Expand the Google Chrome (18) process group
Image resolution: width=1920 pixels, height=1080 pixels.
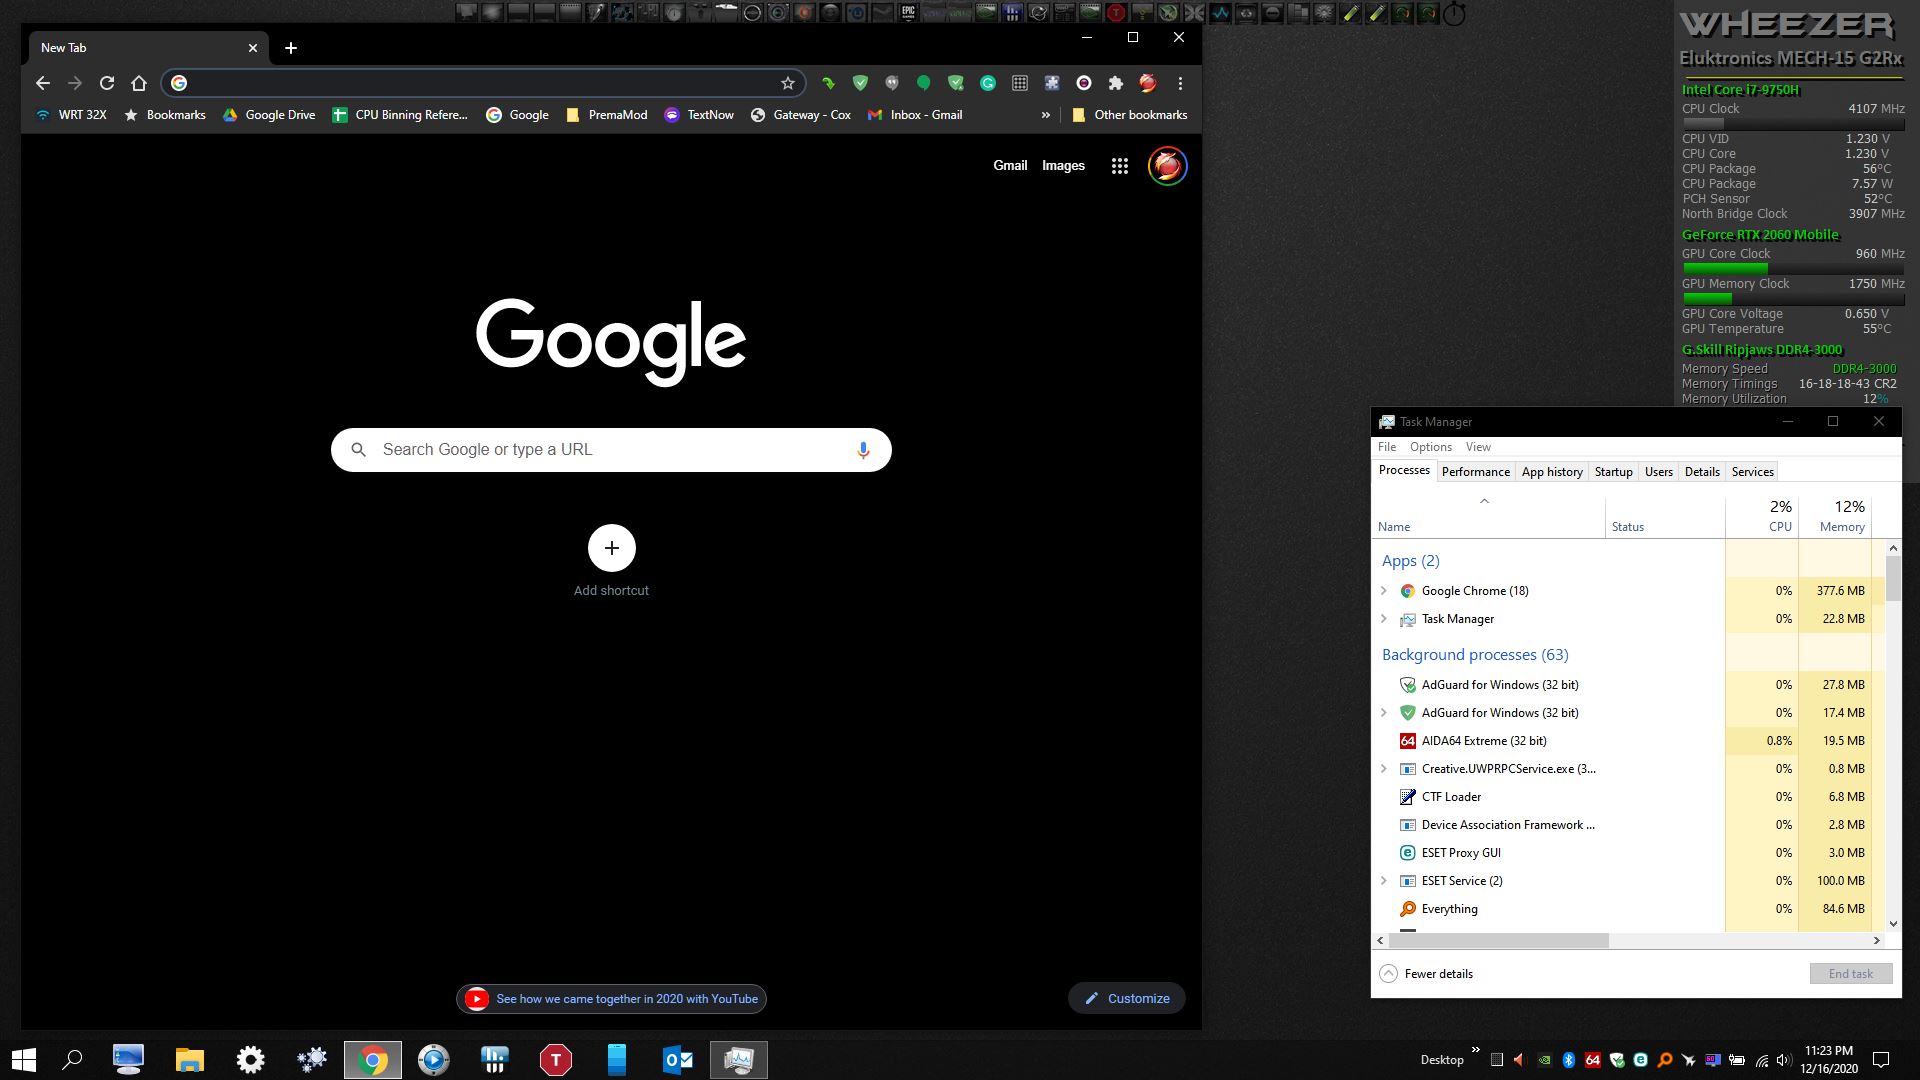pyautogui.click(x=1384, y=591)
